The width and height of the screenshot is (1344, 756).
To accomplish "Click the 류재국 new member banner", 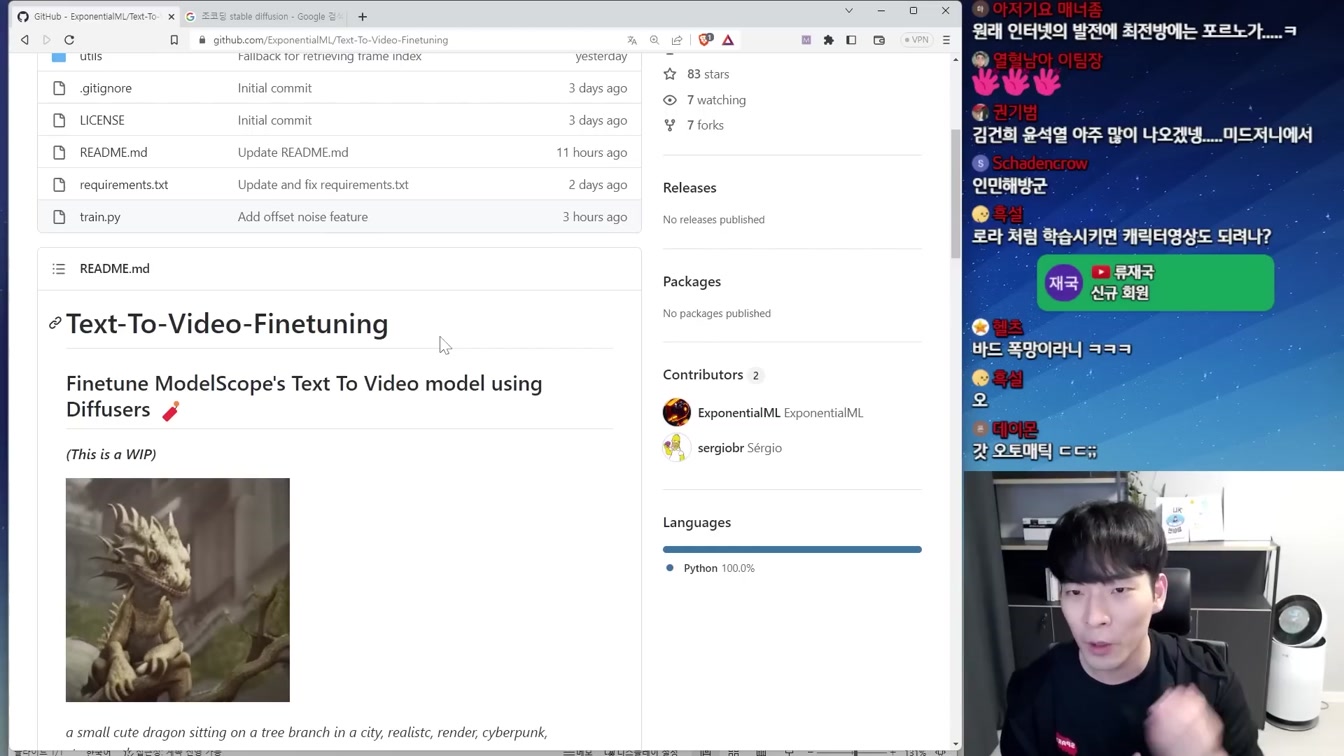I will click(1155, 283).
